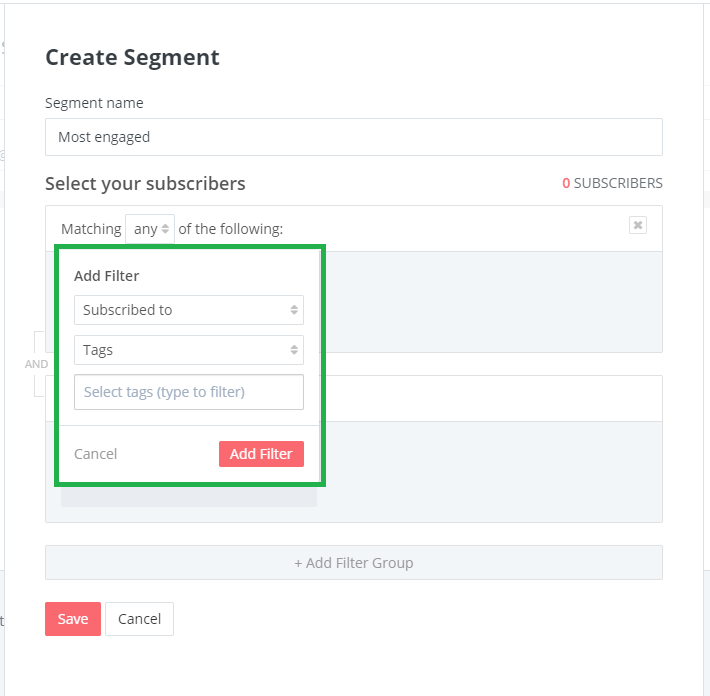Click the 0 SUBSCRIBERS counter

(612, 183)
